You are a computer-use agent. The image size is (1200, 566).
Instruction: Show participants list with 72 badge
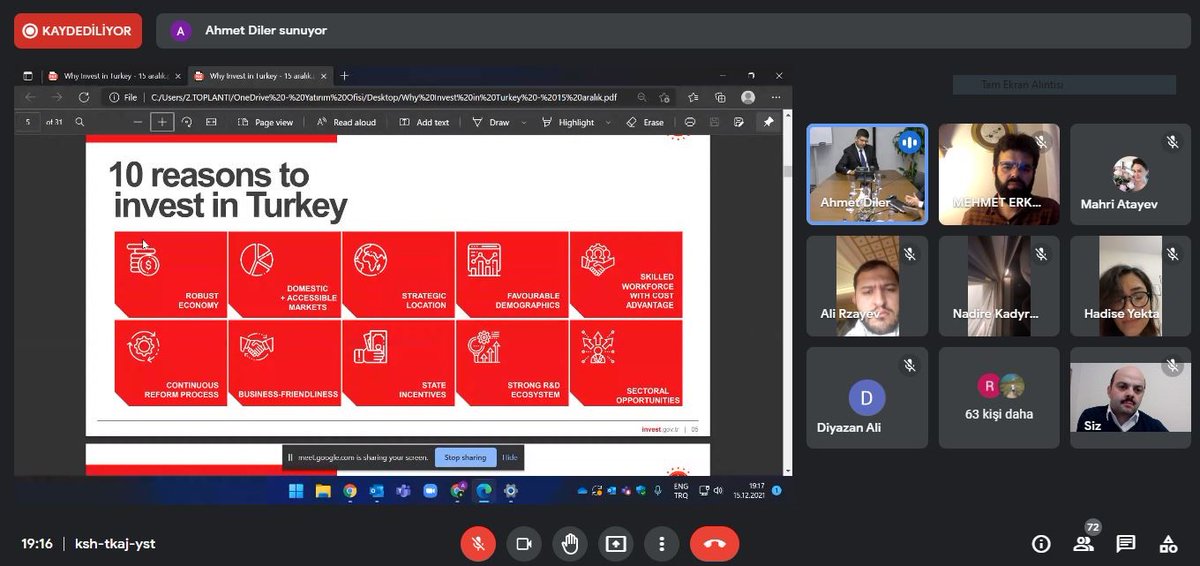[x=1084, y=542]
